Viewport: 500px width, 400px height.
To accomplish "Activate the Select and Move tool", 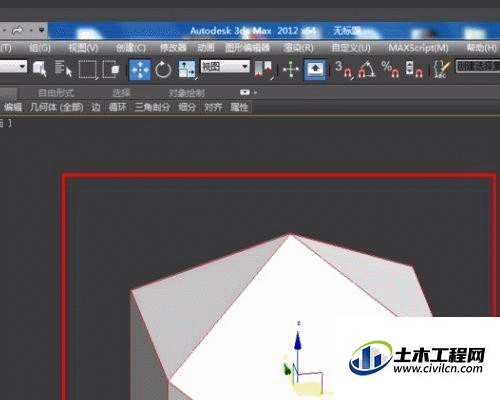I will (140, 70).
